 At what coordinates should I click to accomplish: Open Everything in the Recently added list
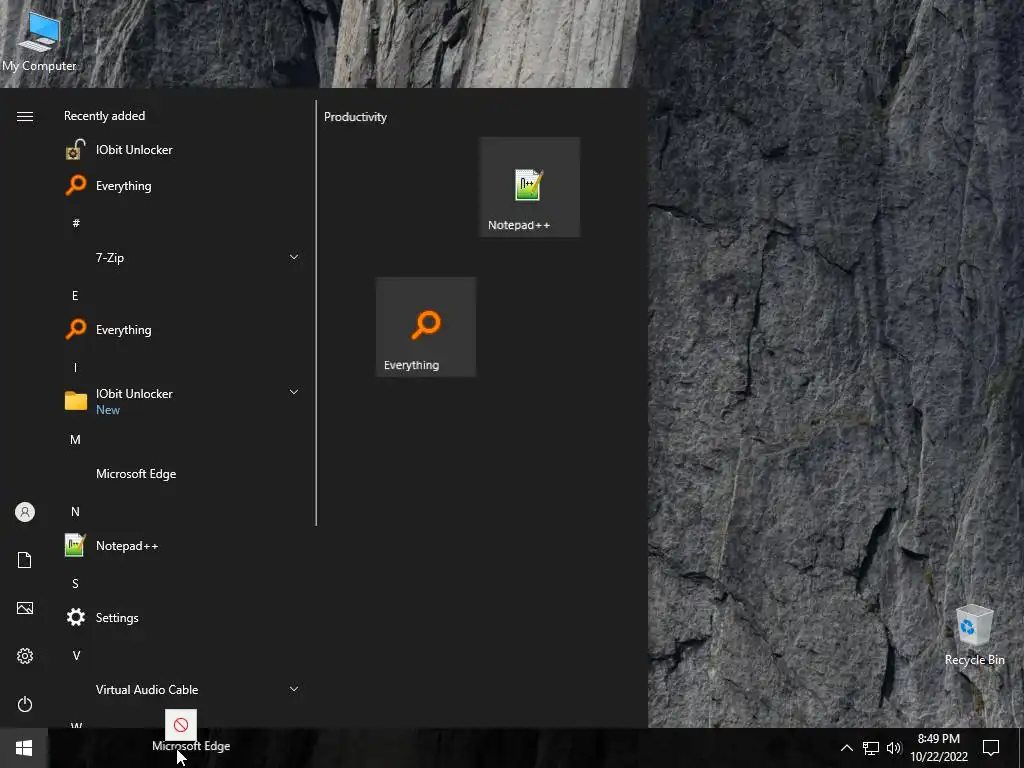(x=183, y=185)
